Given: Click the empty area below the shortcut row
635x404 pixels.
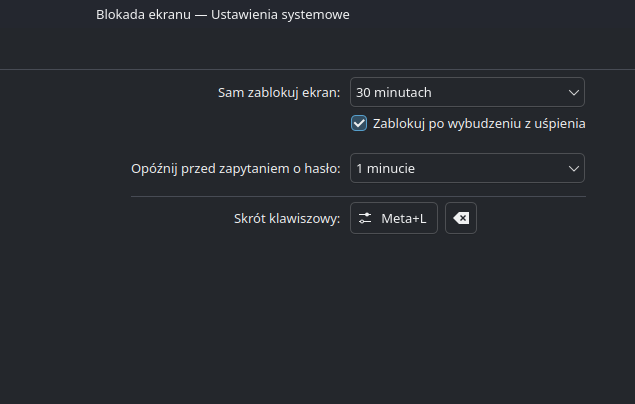Looking at the screenshot, I should (358, 310).
